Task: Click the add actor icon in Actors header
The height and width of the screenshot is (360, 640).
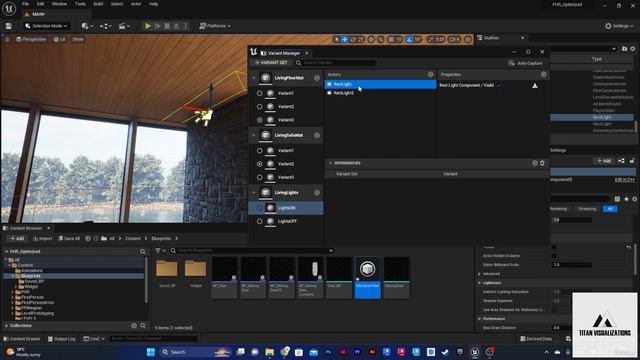Action: (x=430, y=75)
